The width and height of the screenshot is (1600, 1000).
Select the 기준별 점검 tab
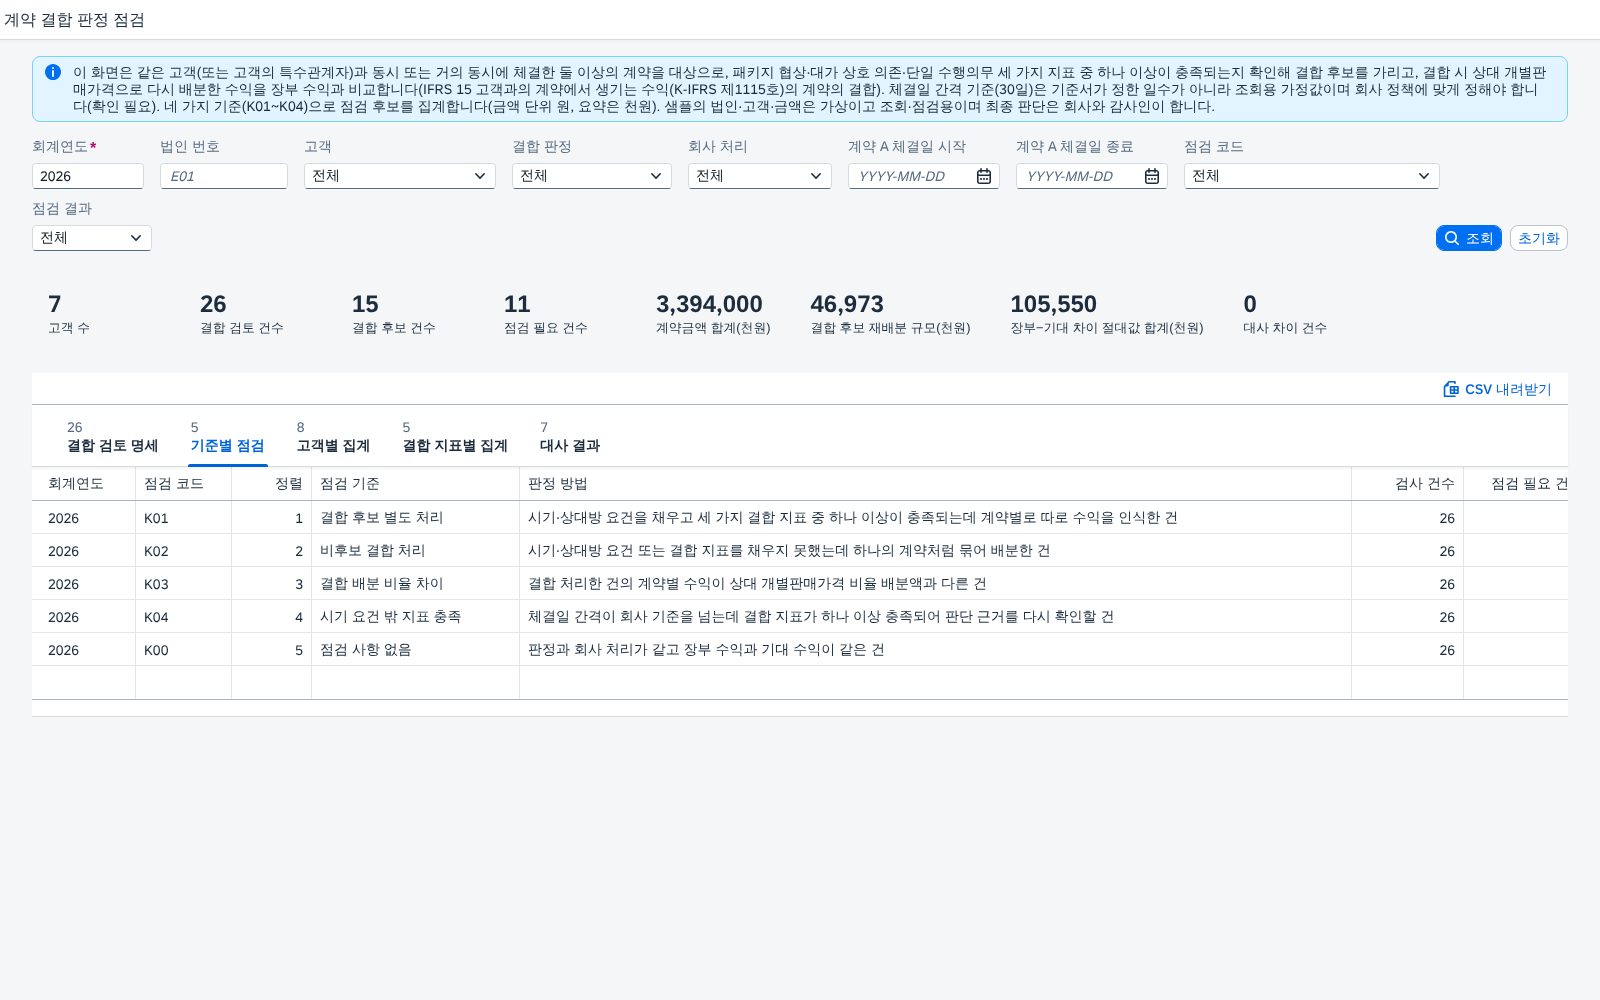(227, 437)
